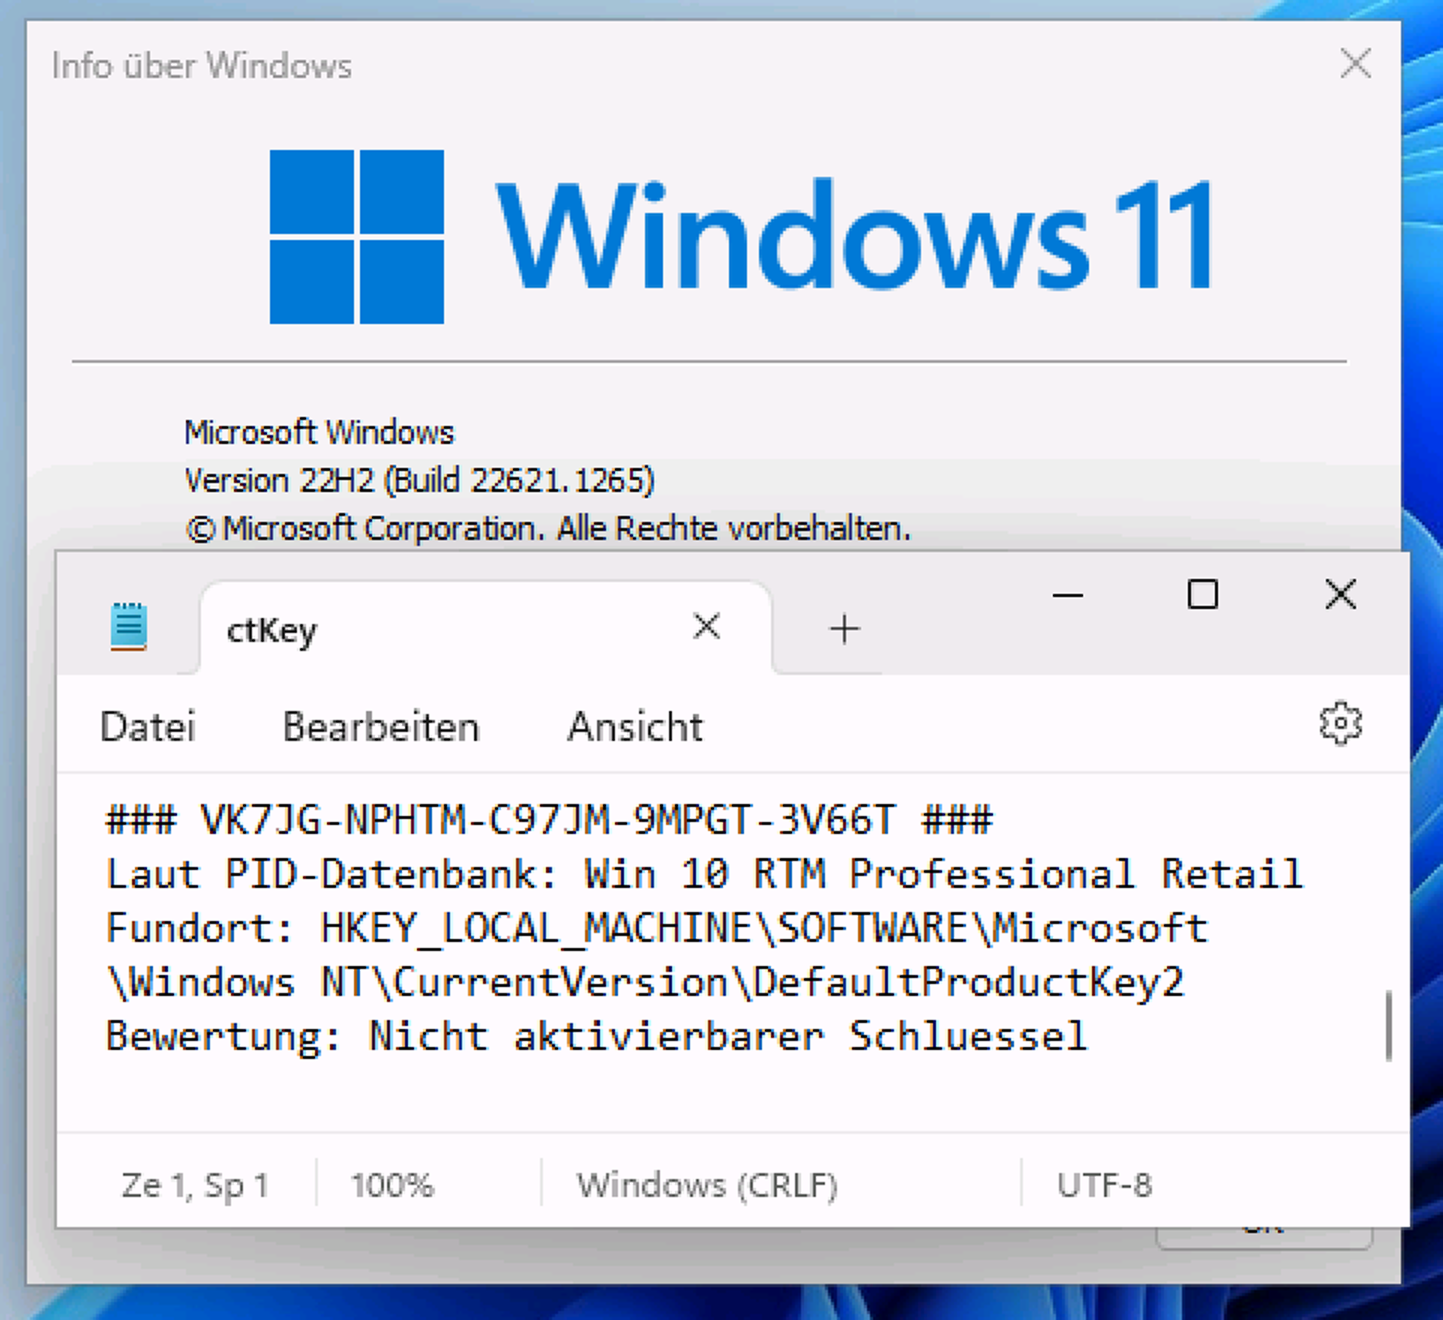
Task: Click the Windows (CRLF) line ending indicator
Action: click(x=707, y=1185)
